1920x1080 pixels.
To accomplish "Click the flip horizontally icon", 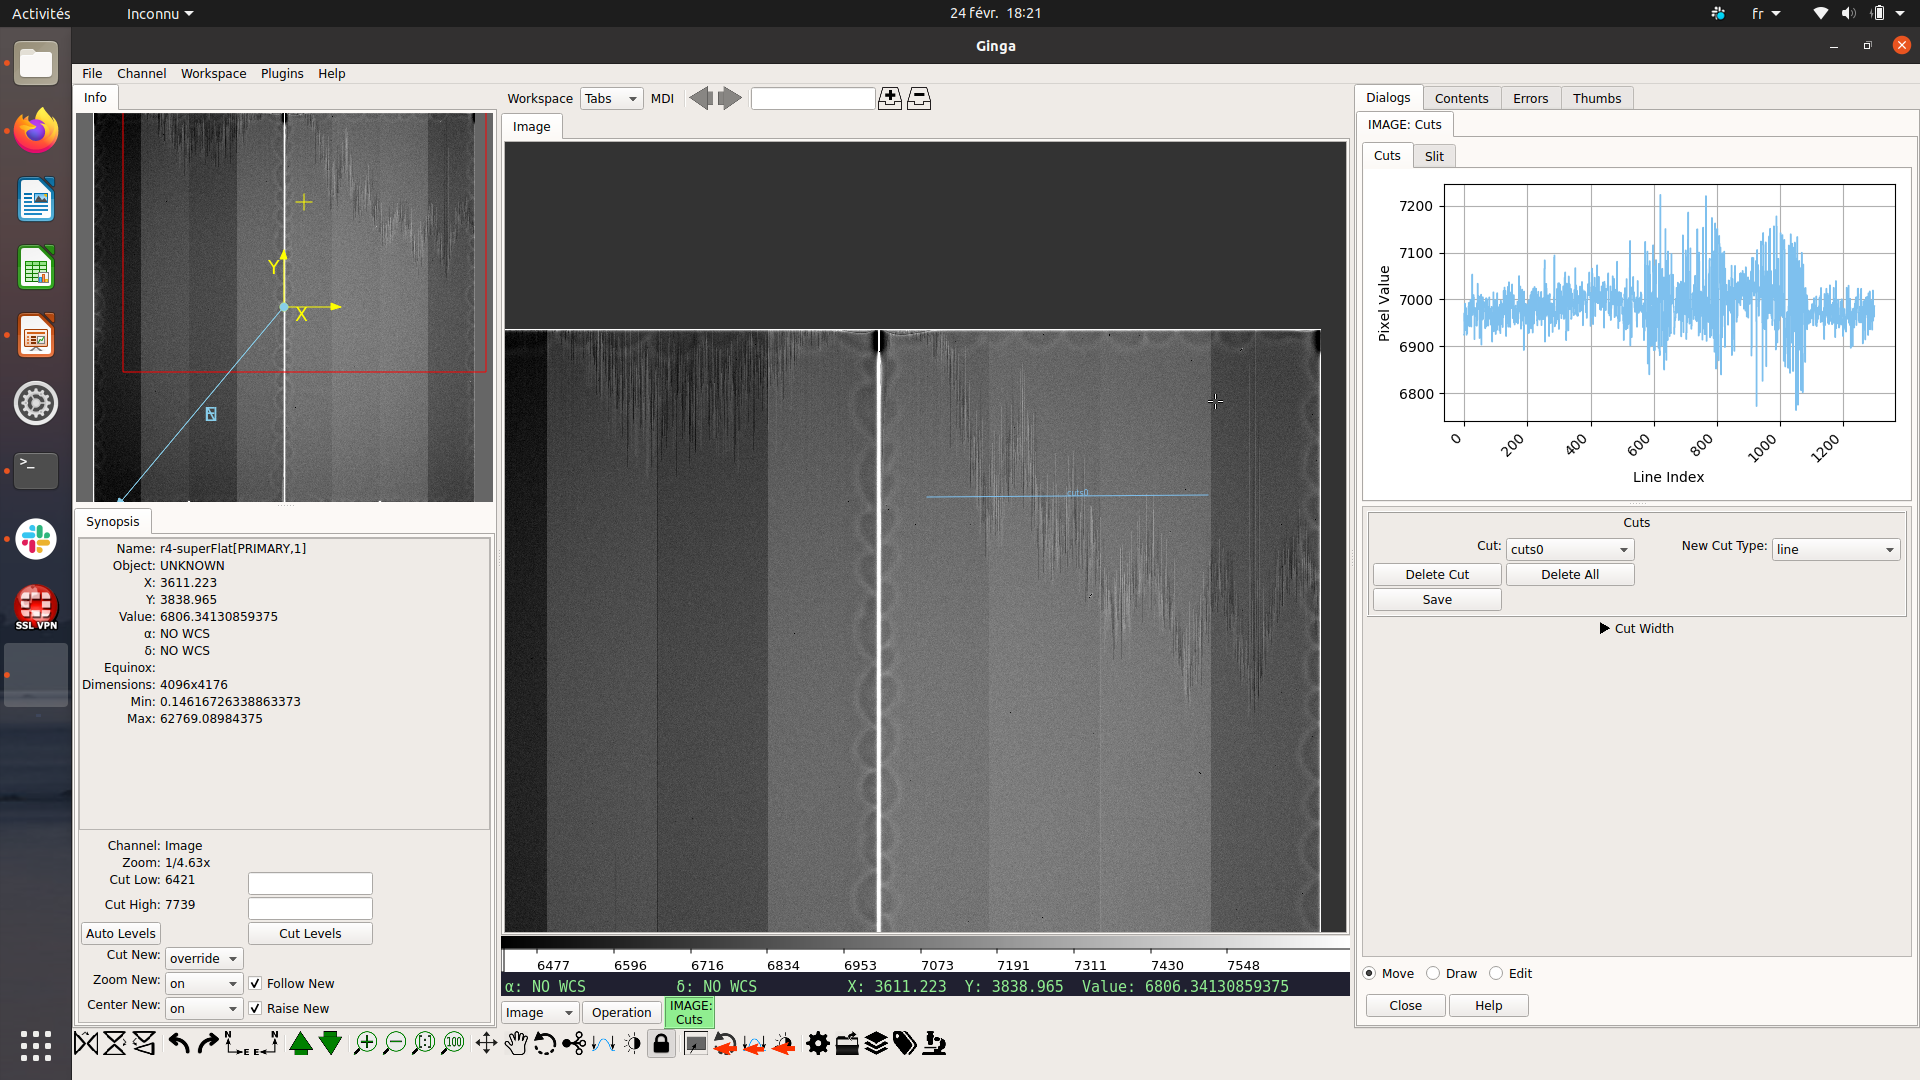I will coord(87,1044).
